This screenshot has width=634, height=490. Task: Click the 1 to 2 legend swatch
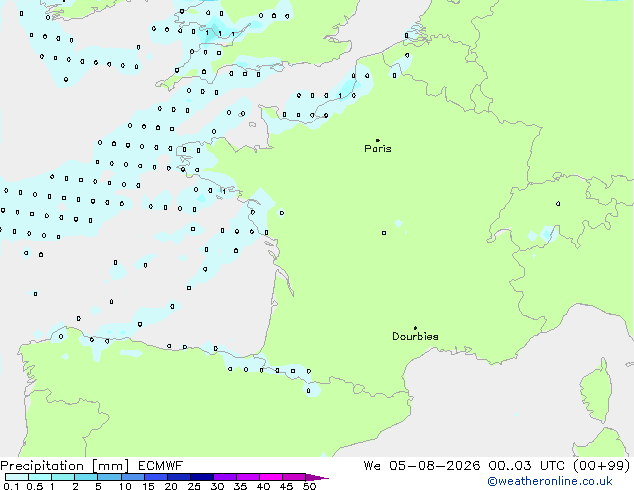point(63,477)
